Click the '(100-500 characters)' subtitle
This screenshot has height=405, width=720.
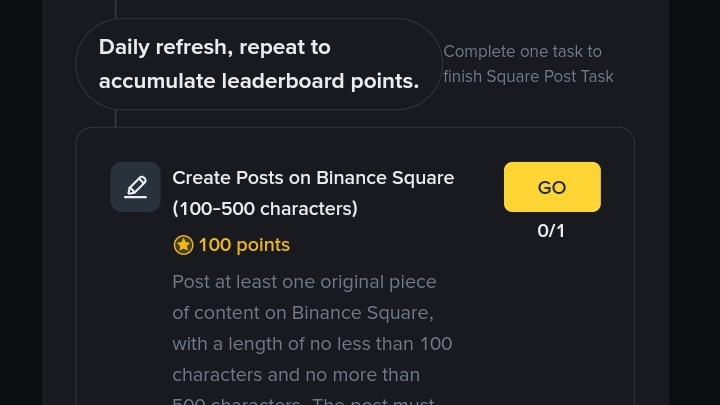(x=264, y=209)
